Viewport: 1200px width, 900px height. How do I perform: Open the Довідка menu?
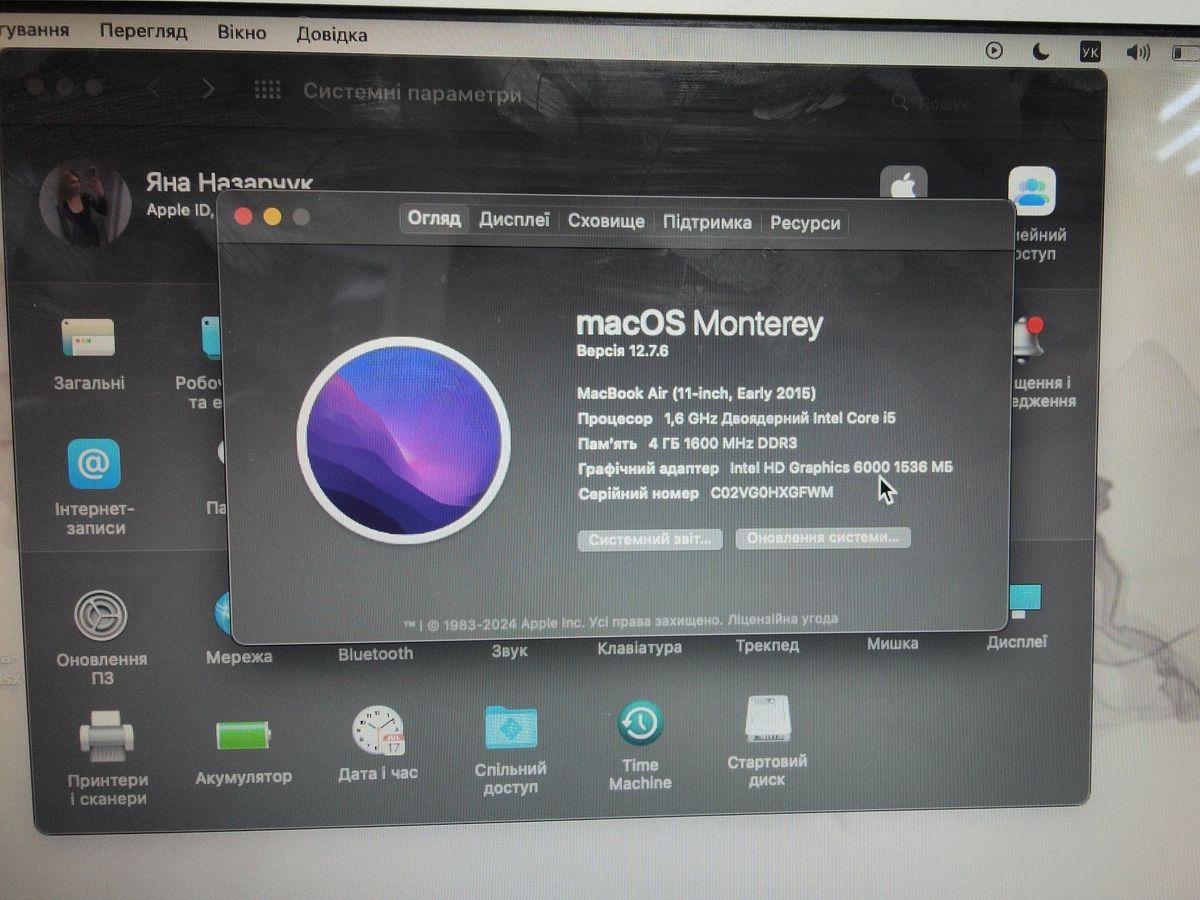[331, 35]
